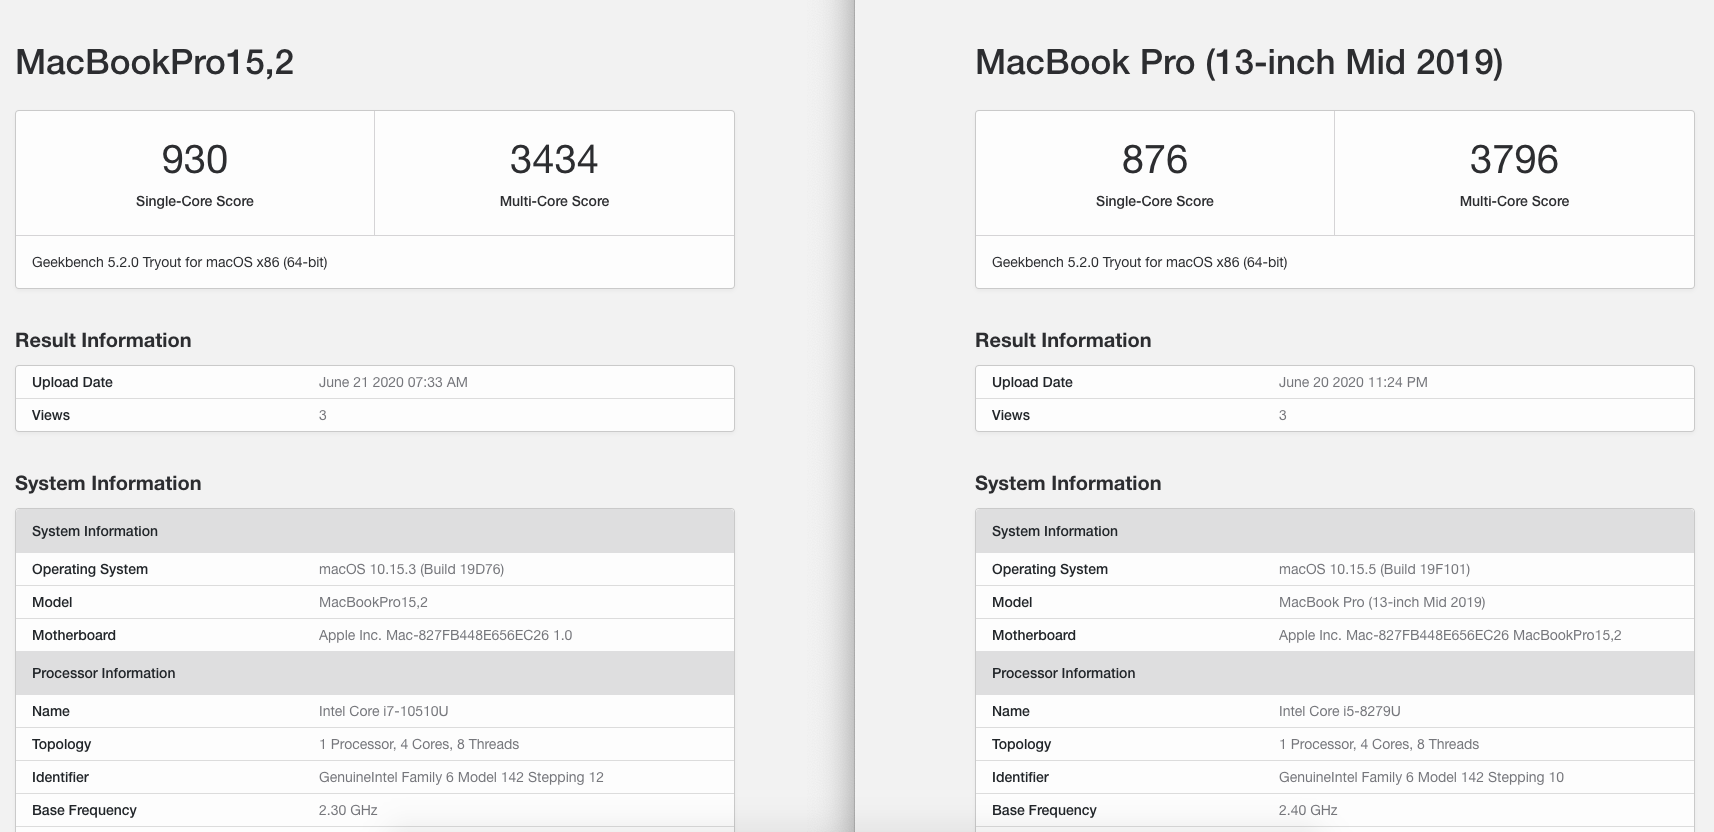Click Identifier label in left window
This screenshot has width=1714, height=832.
(x=60, y=777)
